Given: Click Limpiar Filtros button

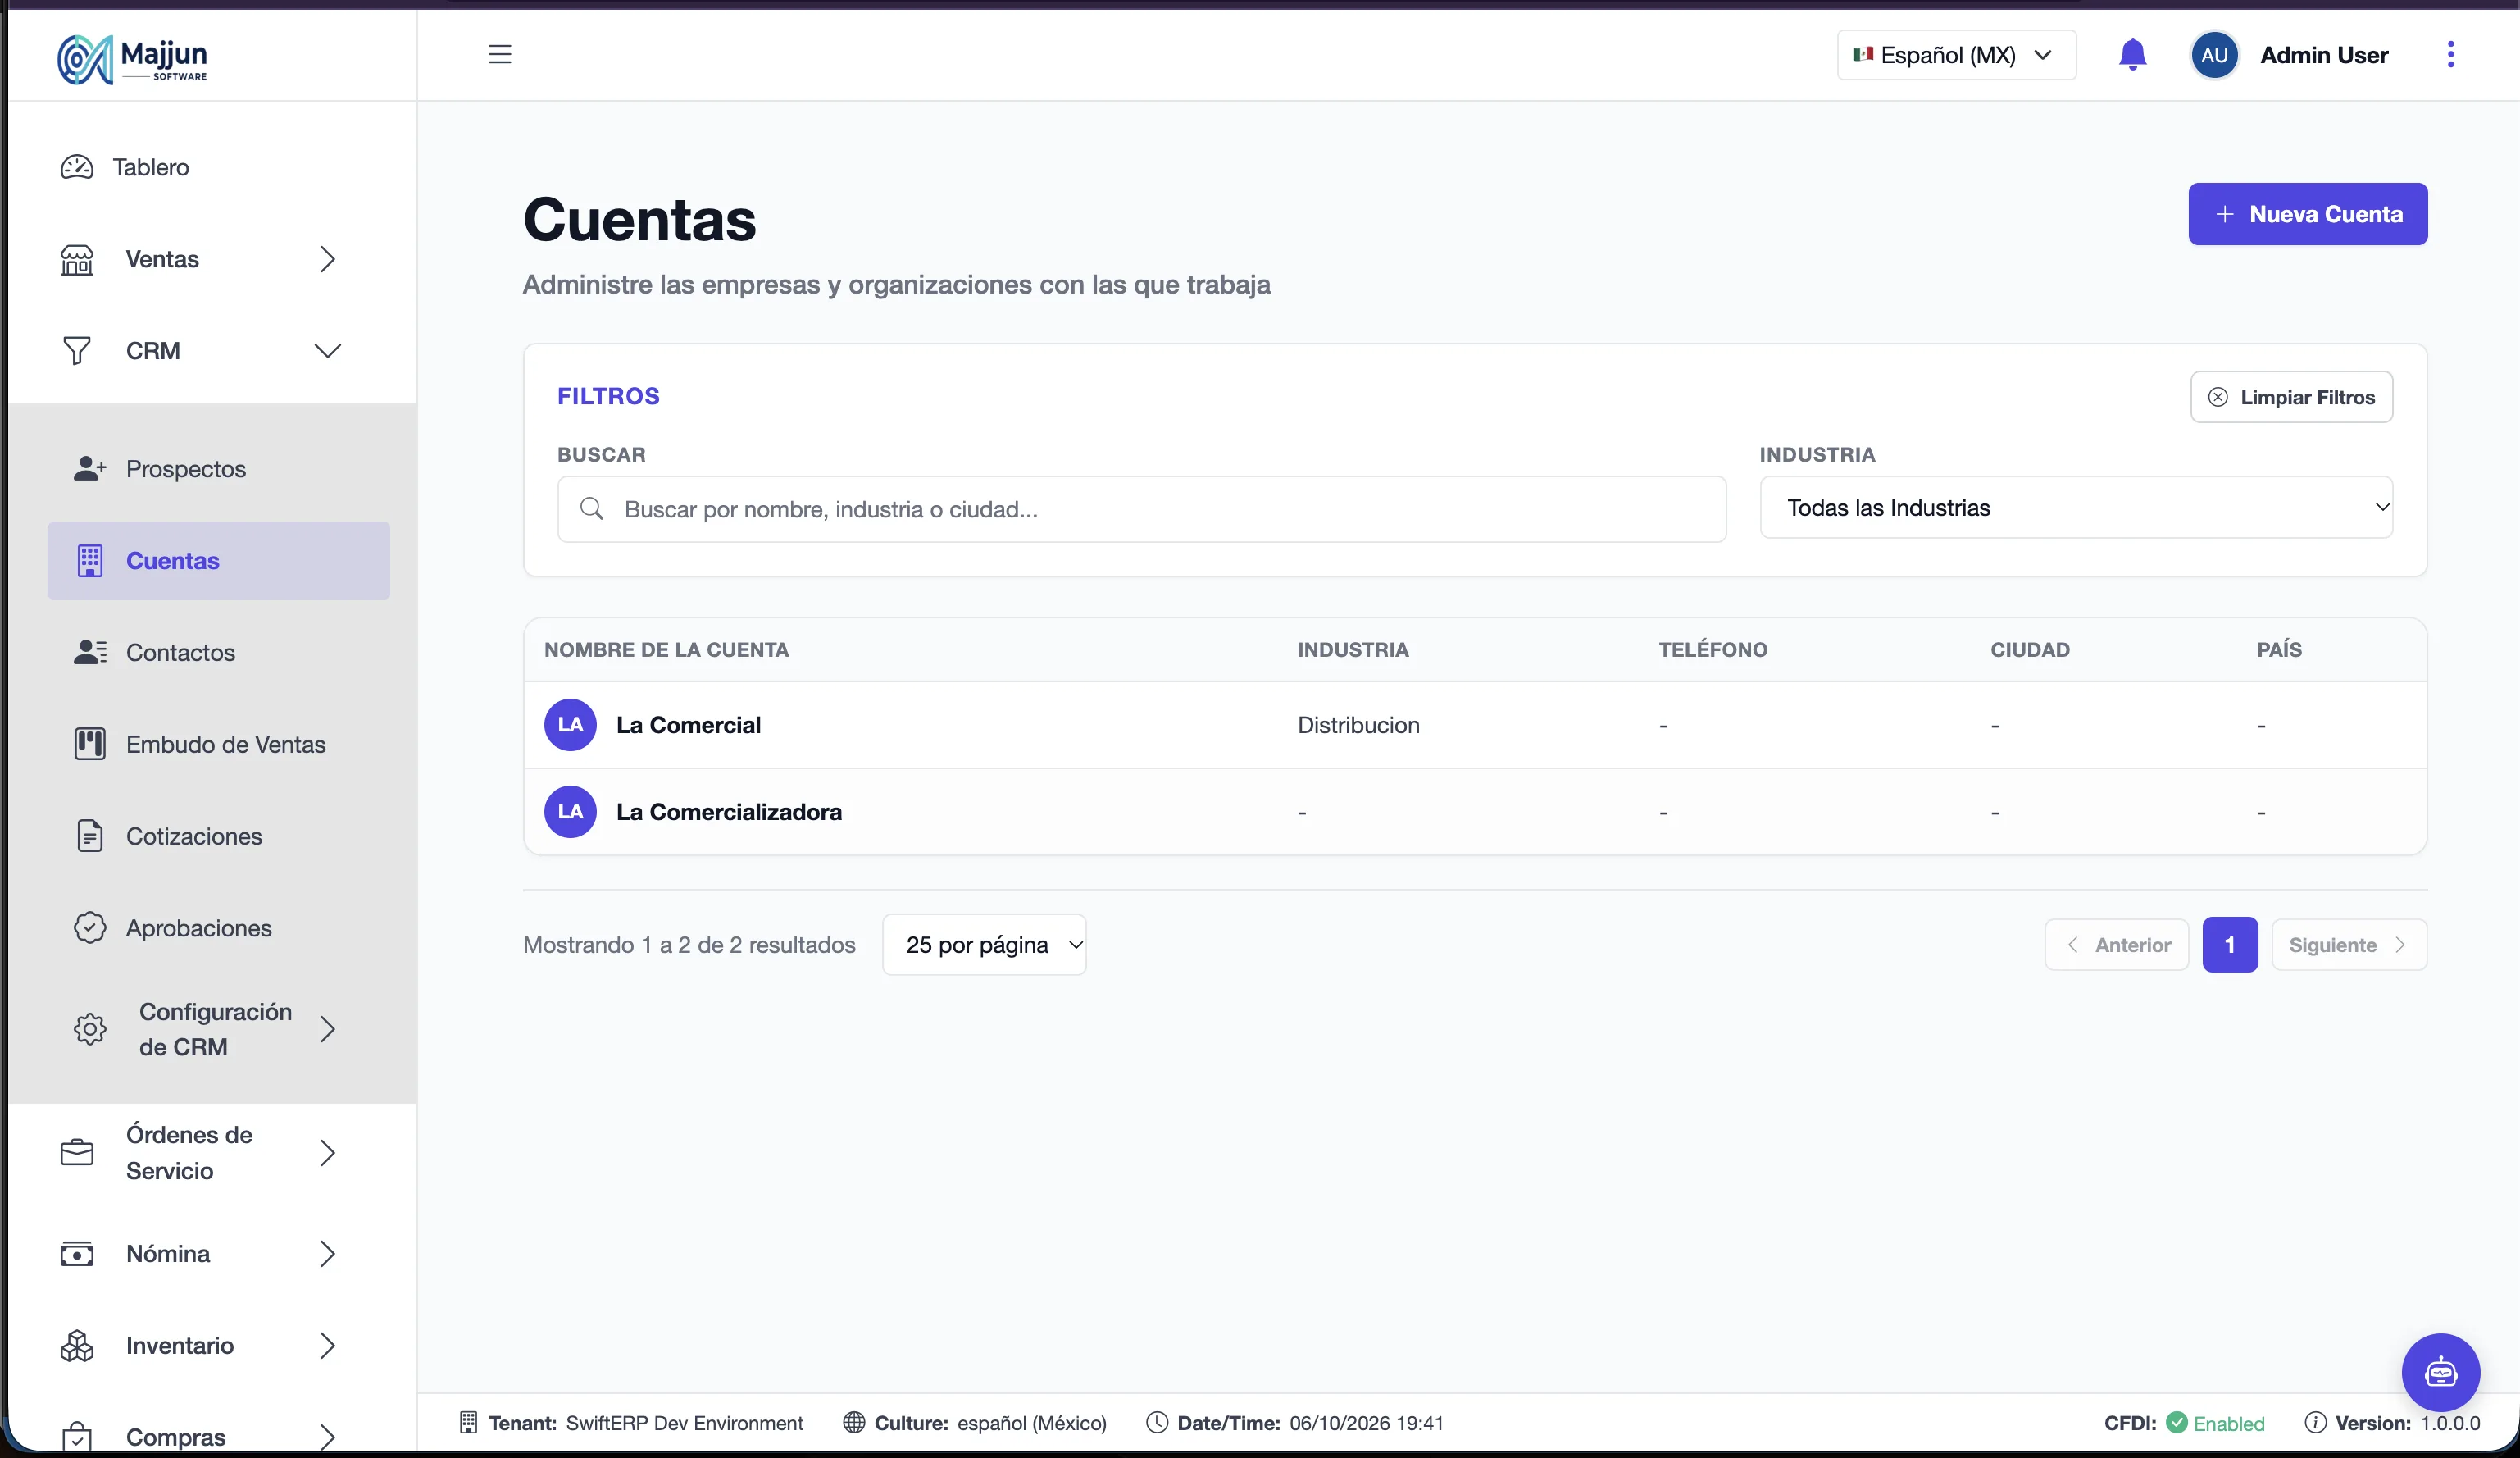Looking at the screenshot, I should (x=2291, y=397).
